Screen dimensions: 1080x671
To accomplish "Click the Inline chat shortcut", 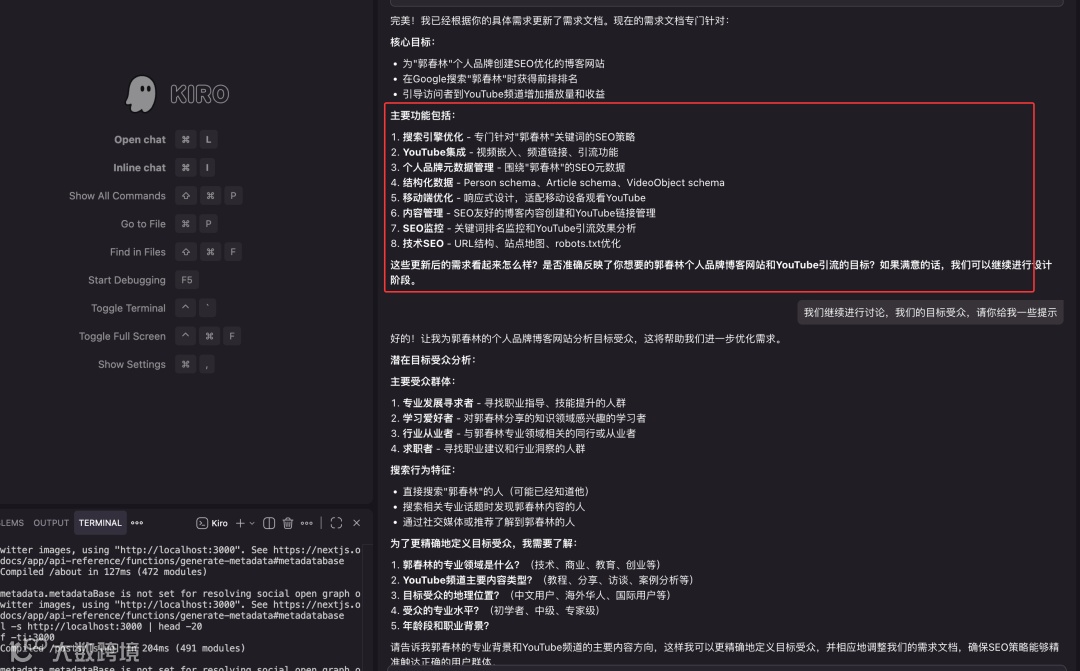I will [x=139, y=167].
